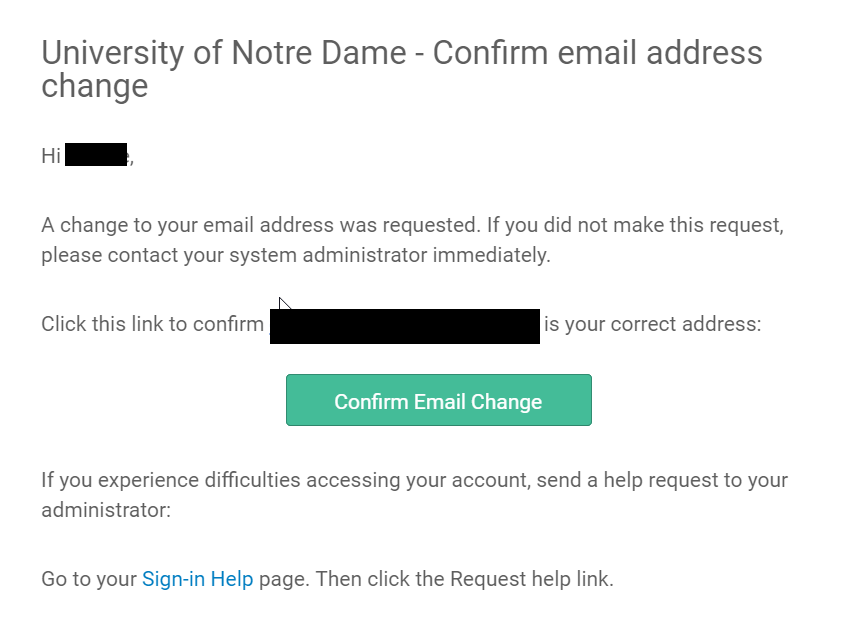The width and height of the screenshot is (868, 619).
Task: Click the green Confirm Email Change button
Action: (x=438, y=400)
